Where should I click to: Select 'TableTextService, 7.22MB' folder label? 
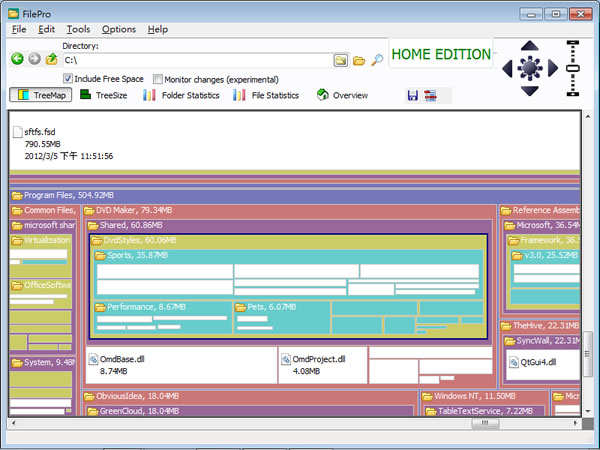click(486, 411)
